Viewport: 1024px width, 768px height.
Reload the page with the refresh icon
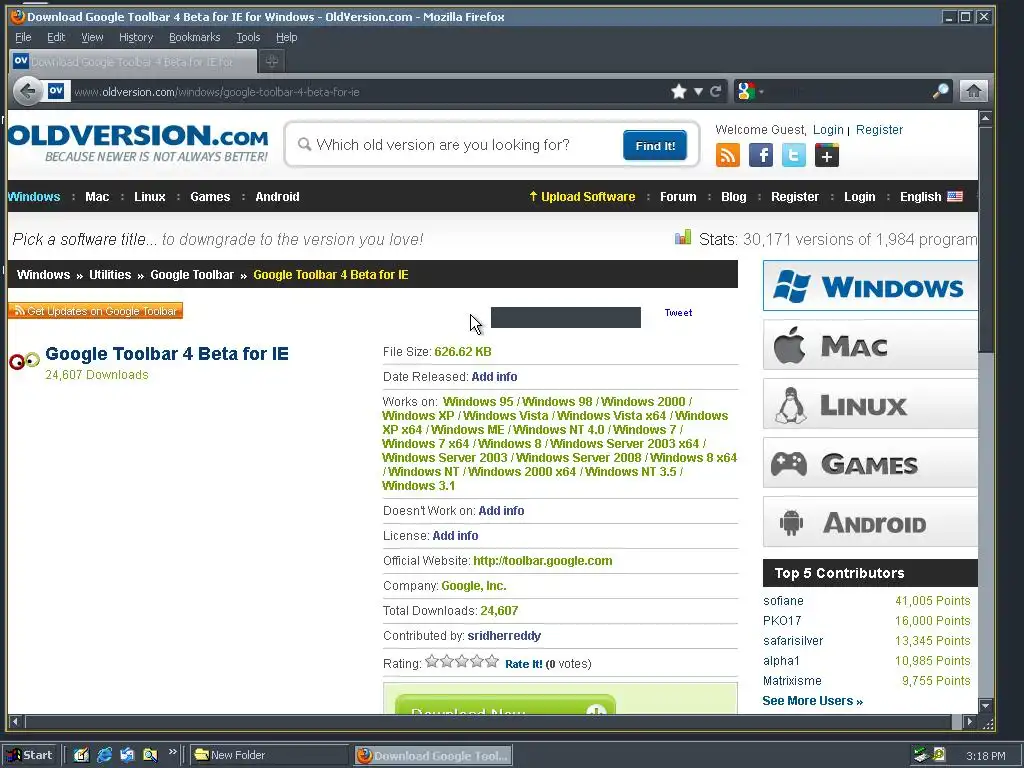716,91
